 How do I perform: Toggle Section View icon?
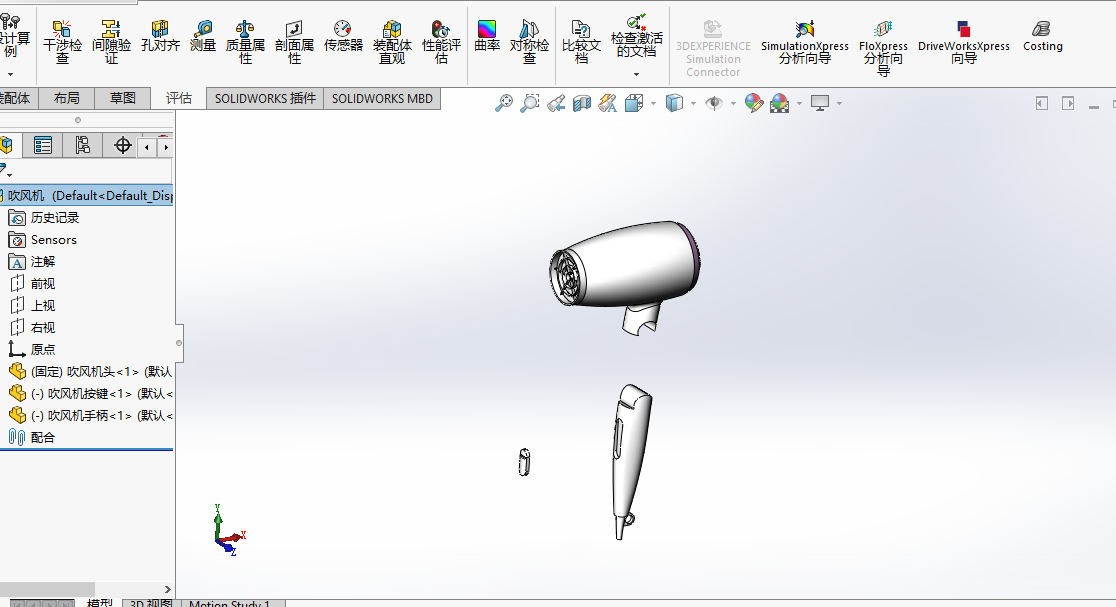pyautogui.click(x=581, y=103)
